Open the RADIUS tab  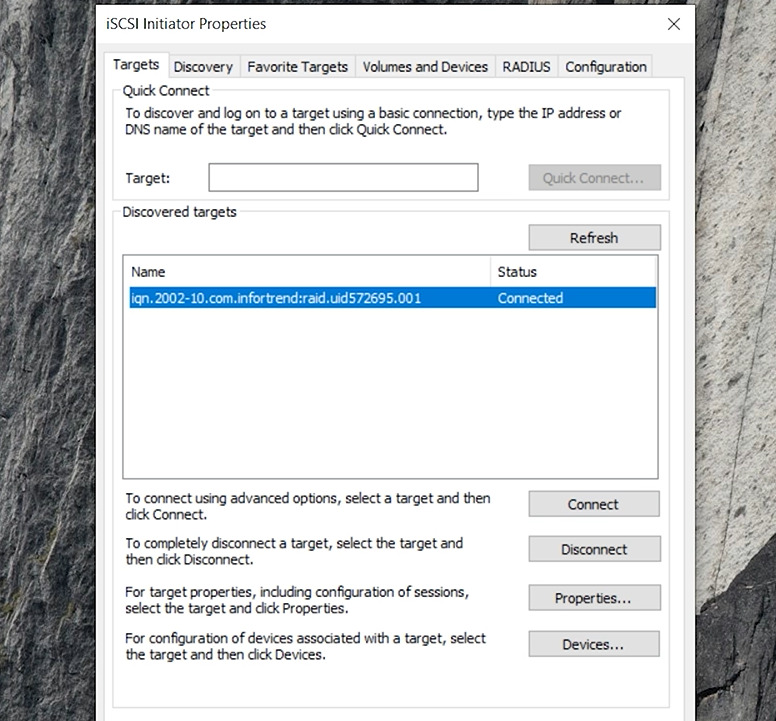tap(527, 67)
